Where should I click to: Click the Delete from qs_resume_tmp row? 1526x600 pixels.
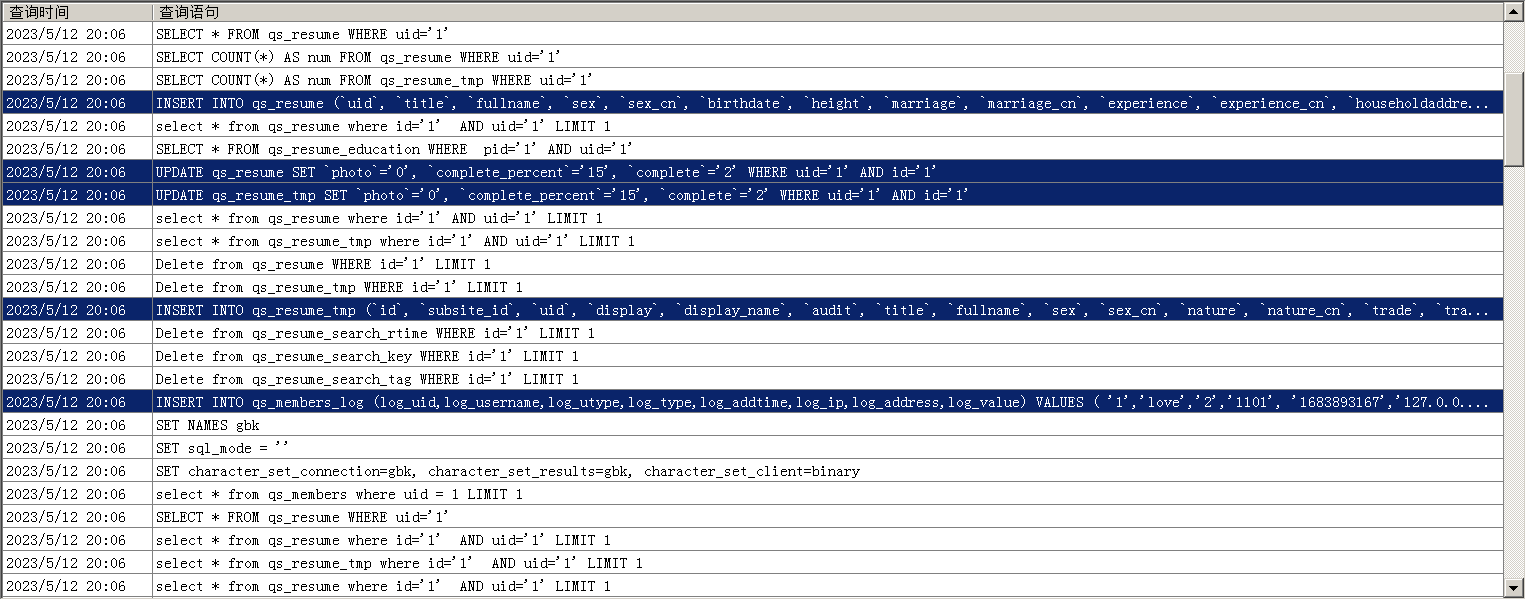point(339,287)
